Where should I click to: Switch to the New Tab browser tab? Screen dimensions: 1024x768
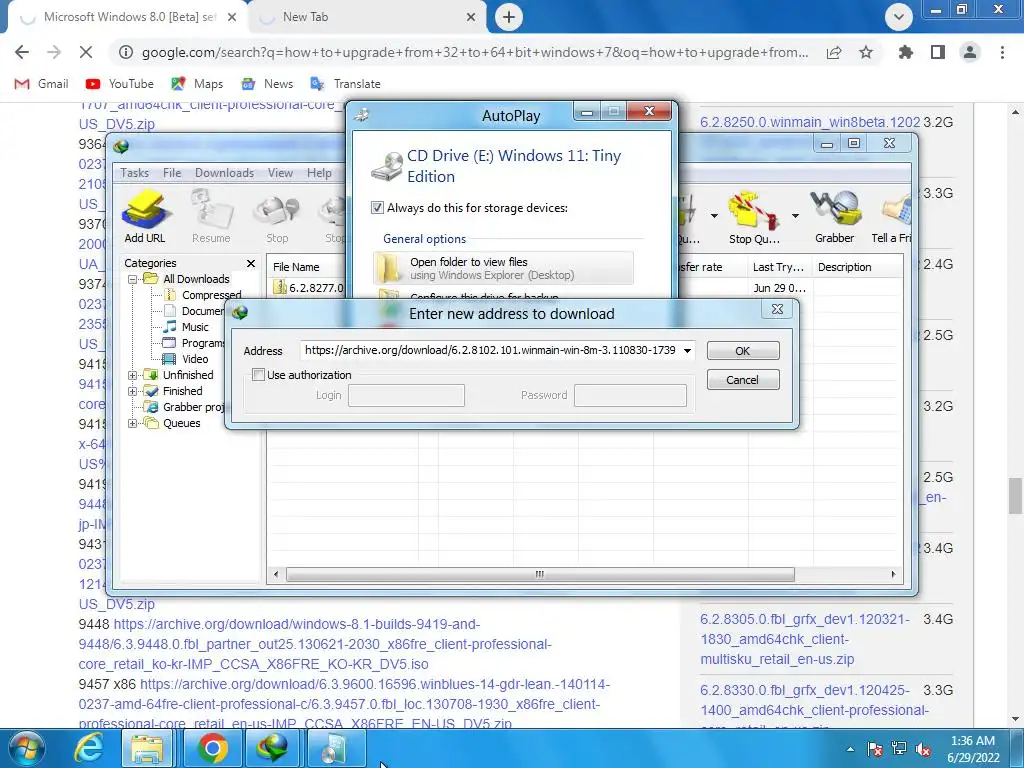[x=368, y=18]
